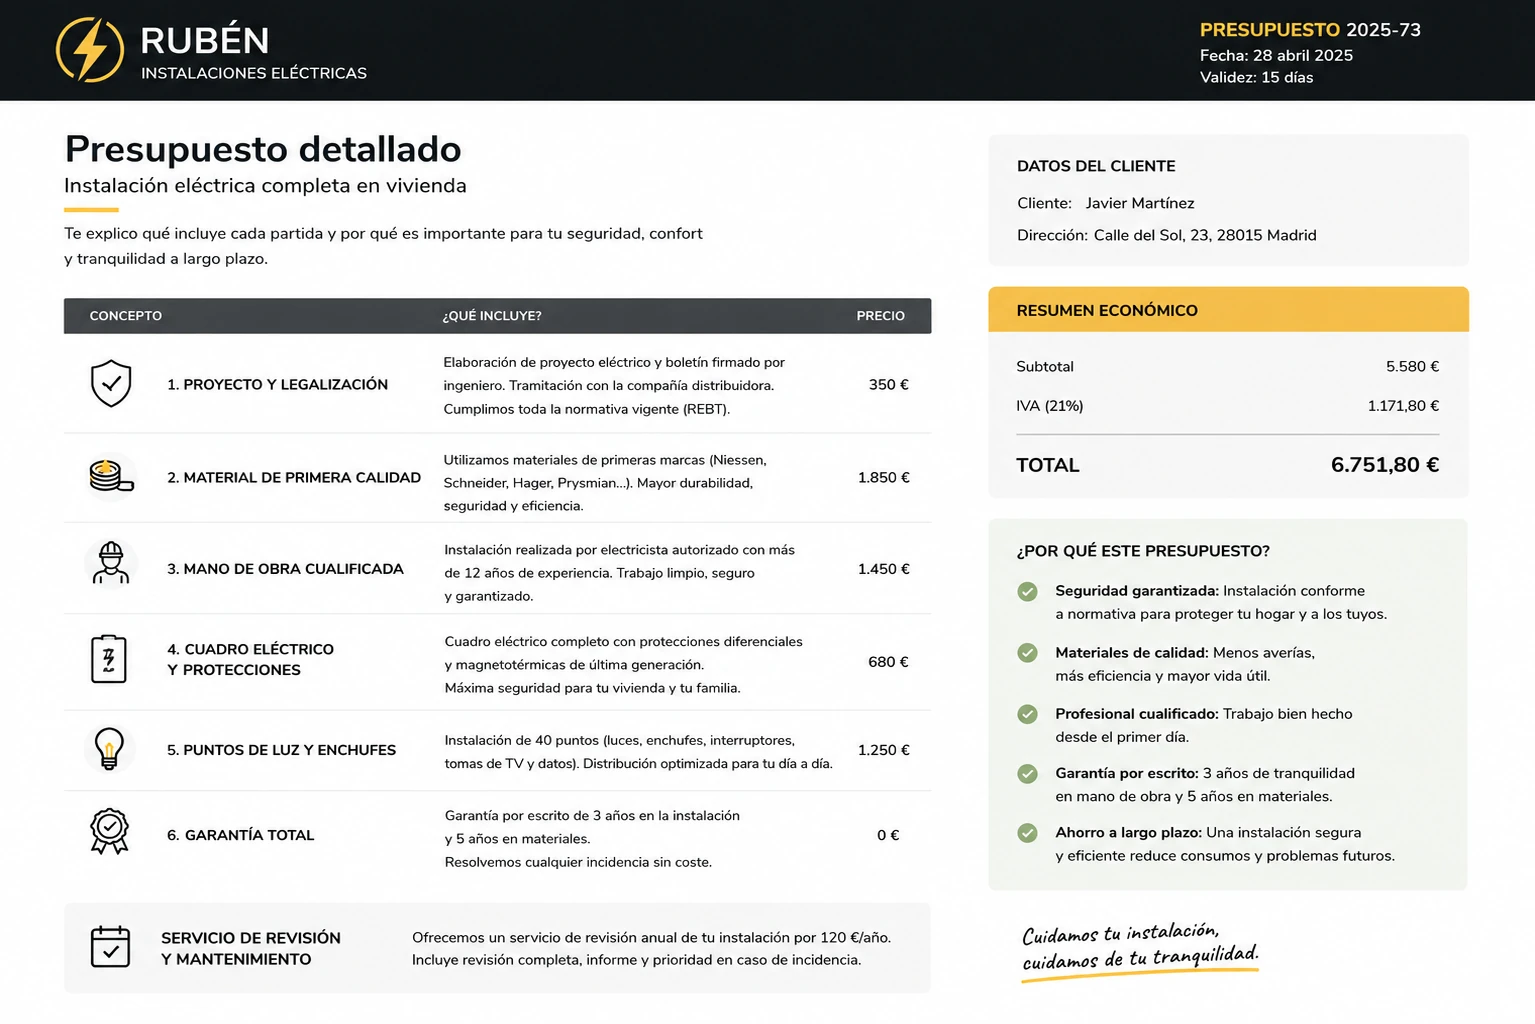The image size is (1535, 1024).
Task: Click the light bulb icon for Puntos de Luz
Action: 109,748
